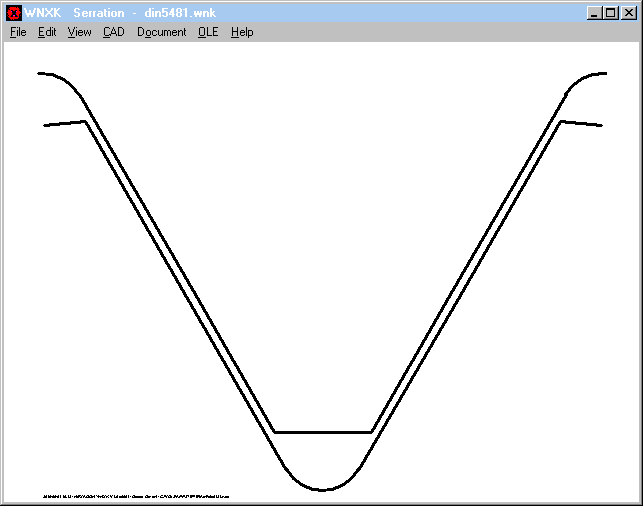Click the rounded root at bottom of serration
The height and width of the screenshot is (506, 643).
coord(323,489)
